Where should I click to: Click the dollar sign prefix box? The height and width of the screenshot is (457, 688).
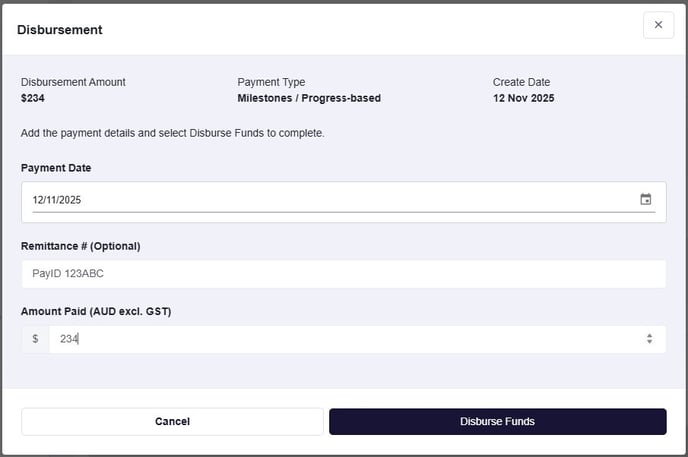tap(35, 339)
